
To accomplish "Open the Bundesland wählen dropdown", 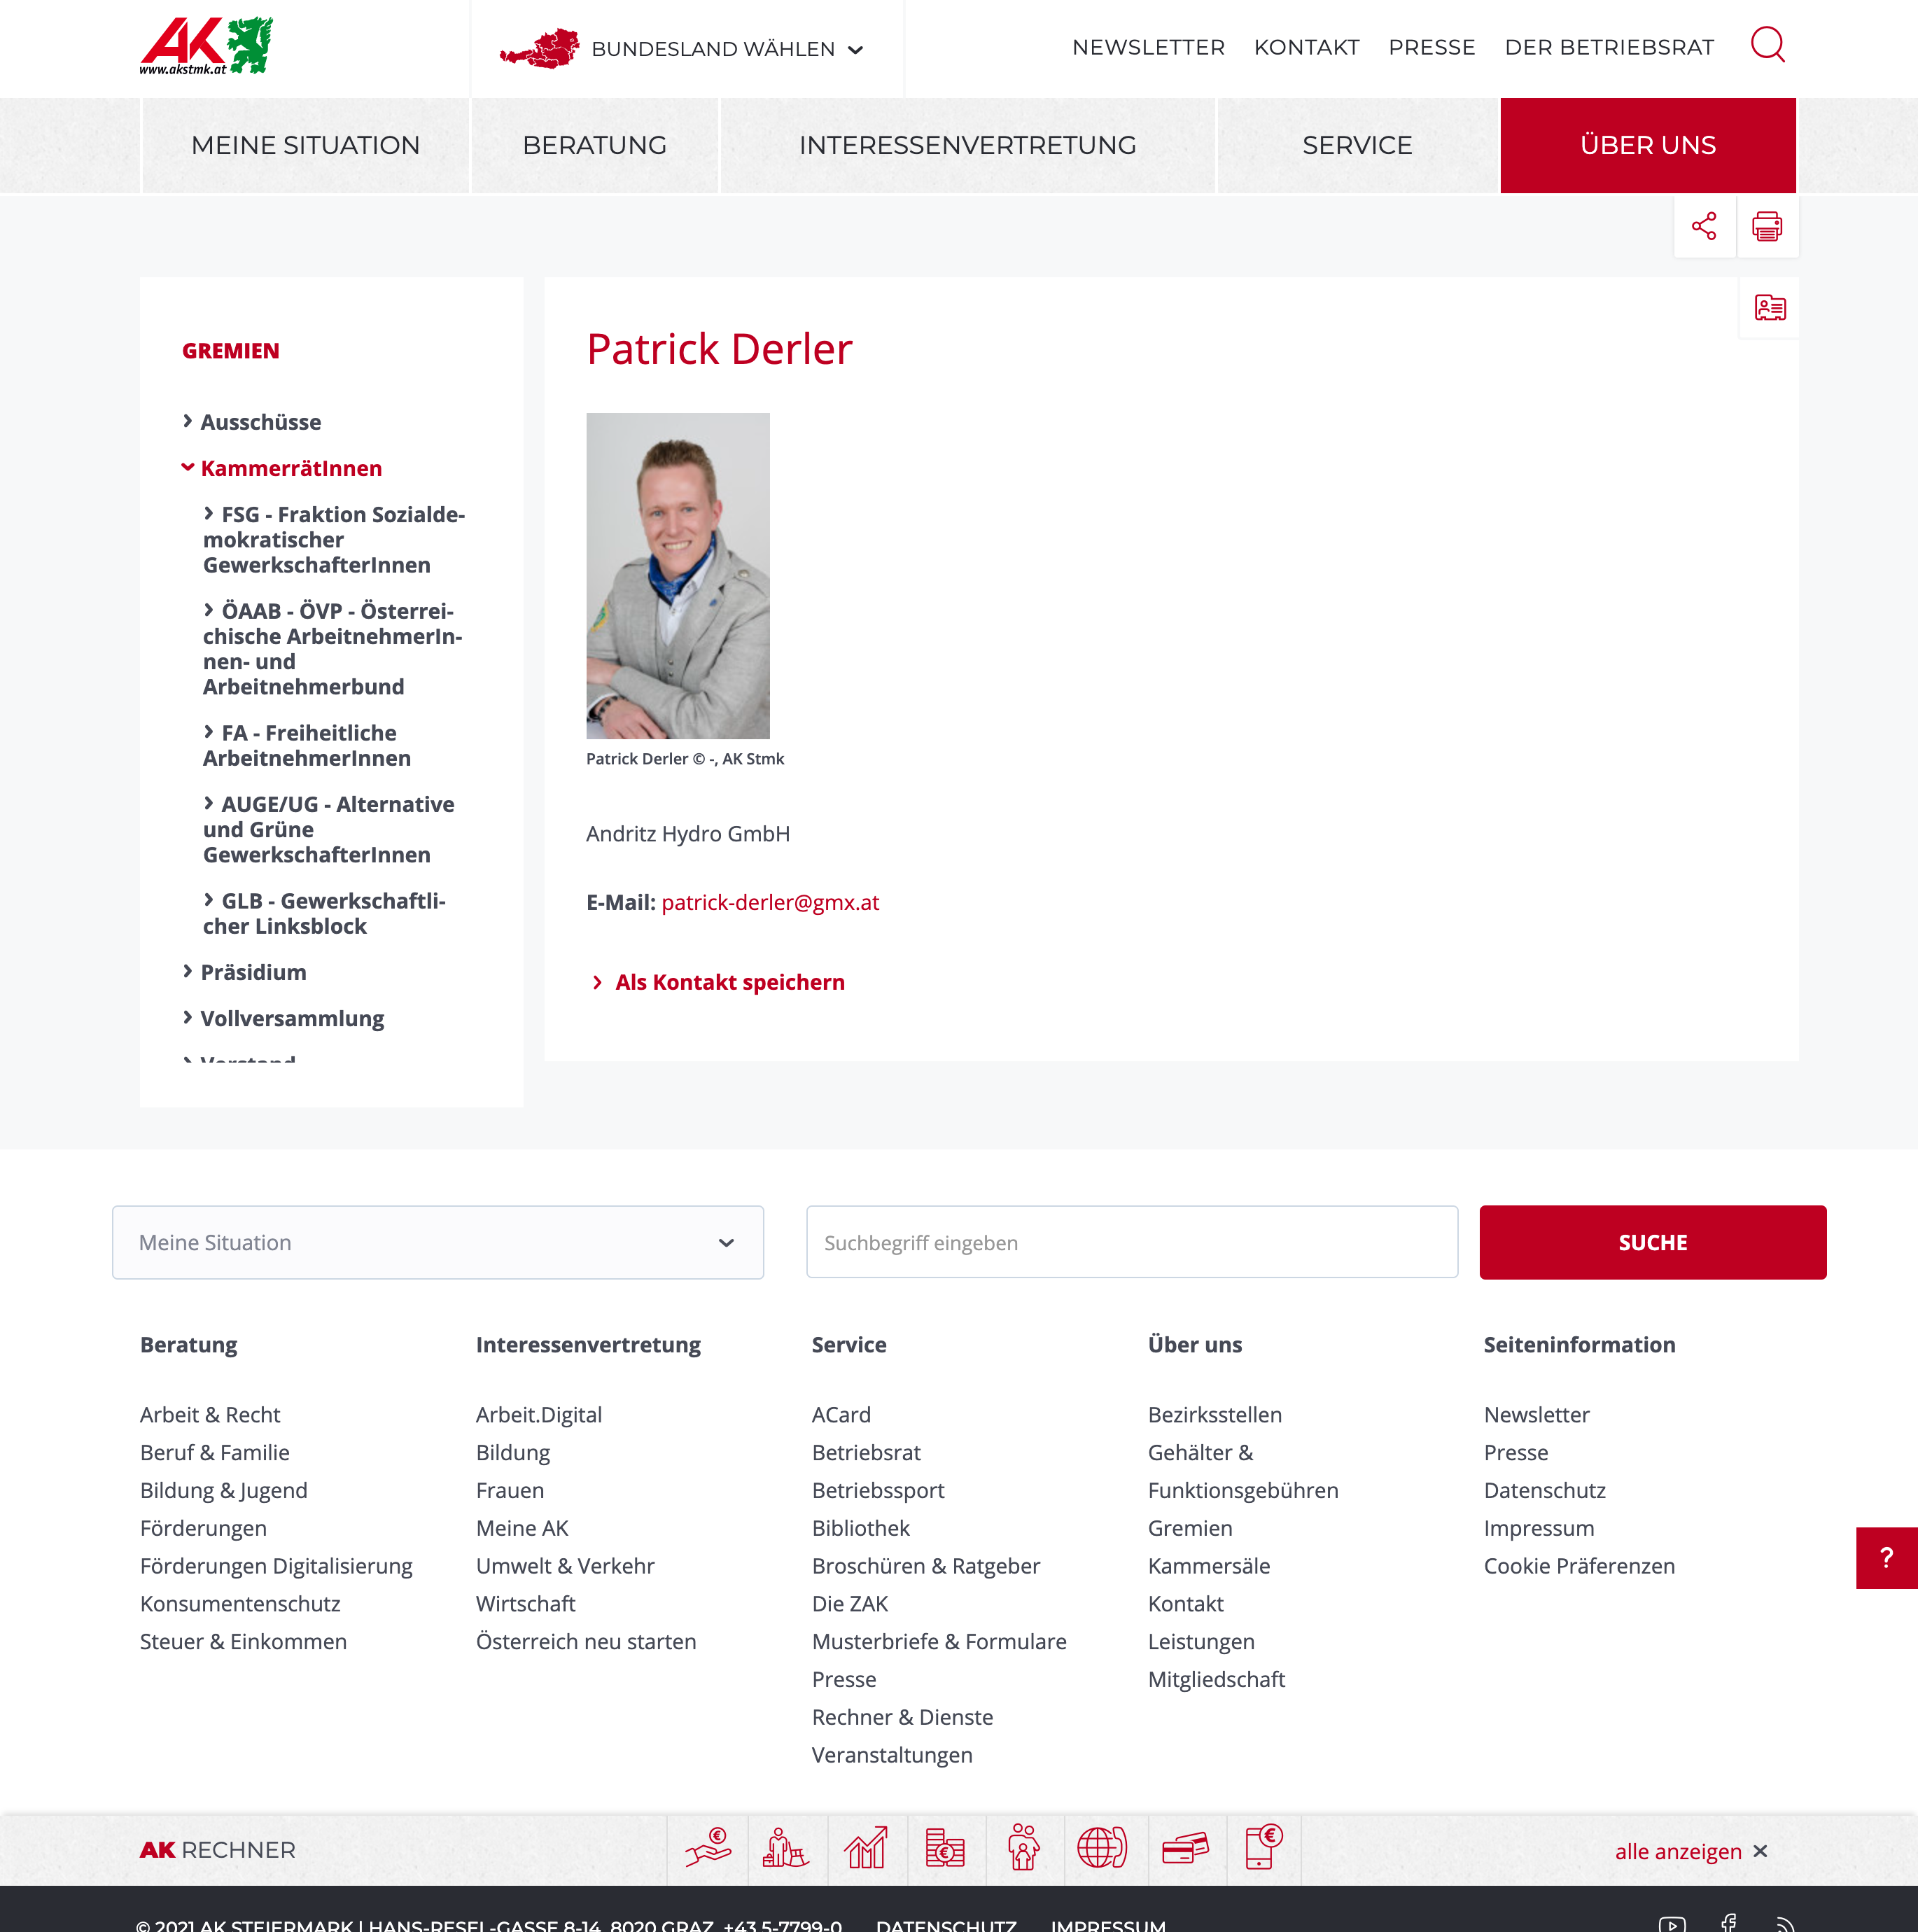I will pyautogui.click(x=726, y=49).
